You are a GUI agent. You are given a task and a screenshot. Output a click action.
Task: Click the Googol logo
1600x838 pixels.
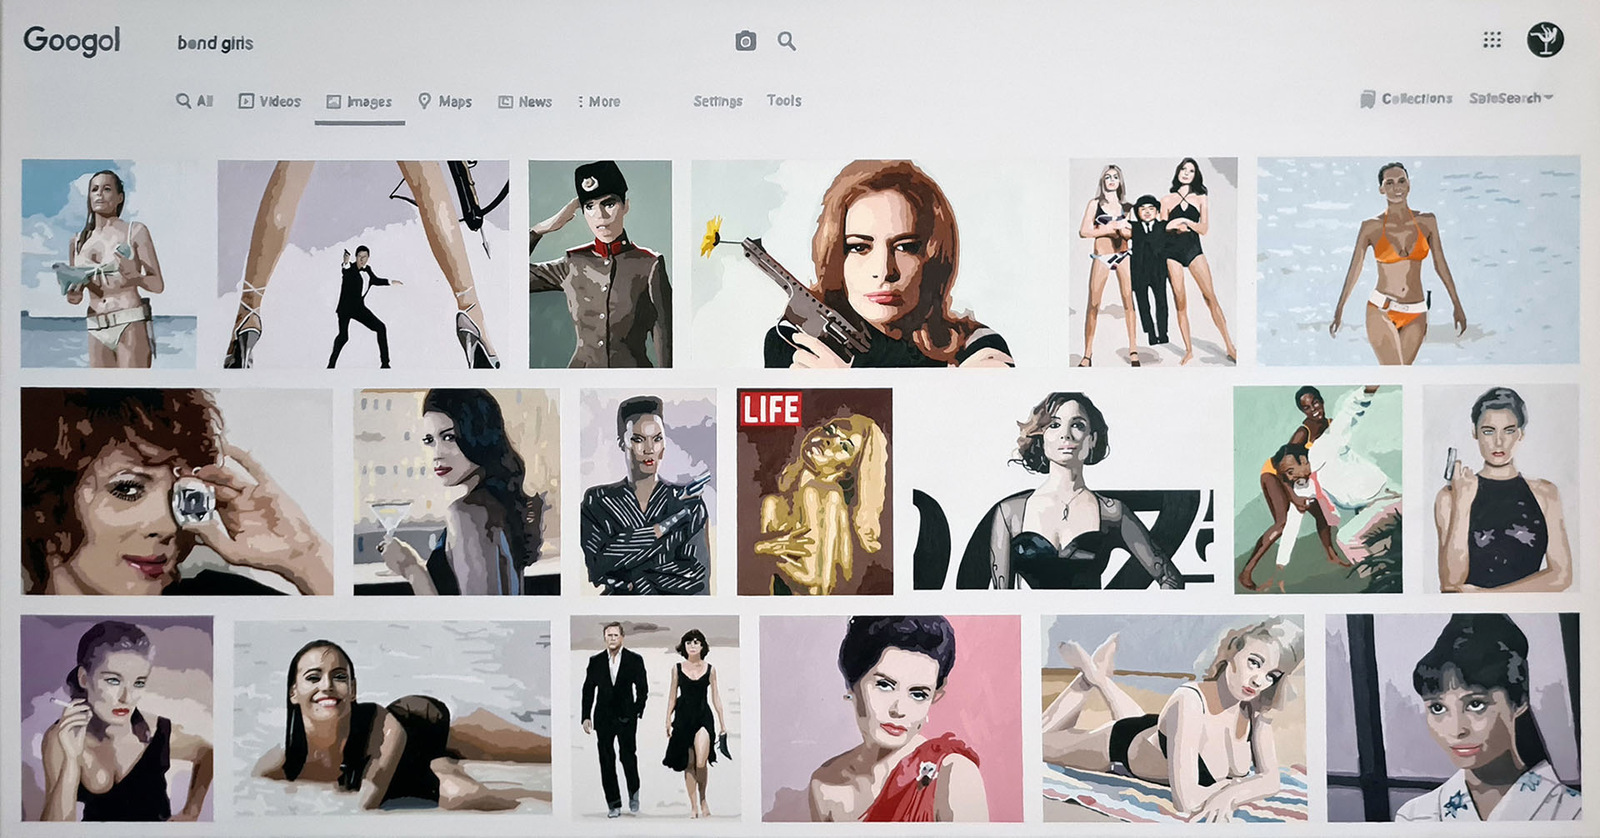[x=72, y=41]
